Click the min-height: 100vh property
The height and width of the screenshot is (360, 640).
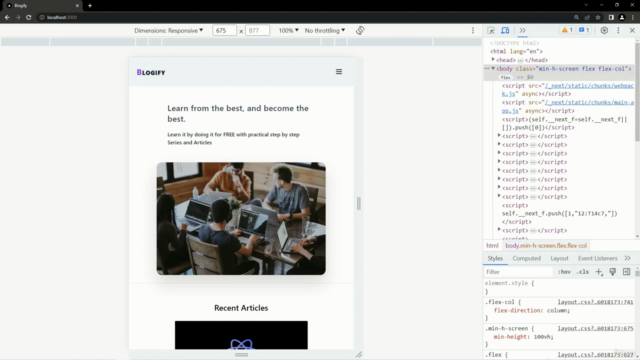[x=524, y=337]
